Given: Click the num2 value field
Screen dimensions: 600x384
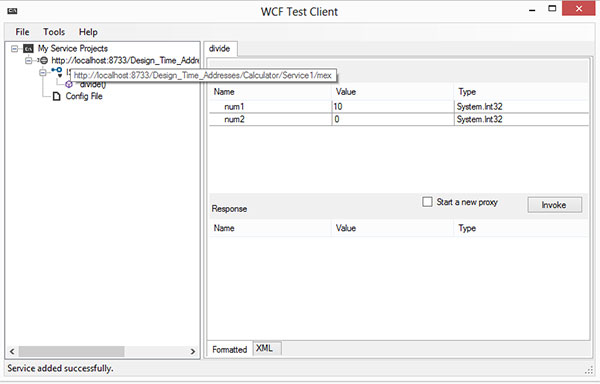Looking at the screenshot, I should pos(392,119).
